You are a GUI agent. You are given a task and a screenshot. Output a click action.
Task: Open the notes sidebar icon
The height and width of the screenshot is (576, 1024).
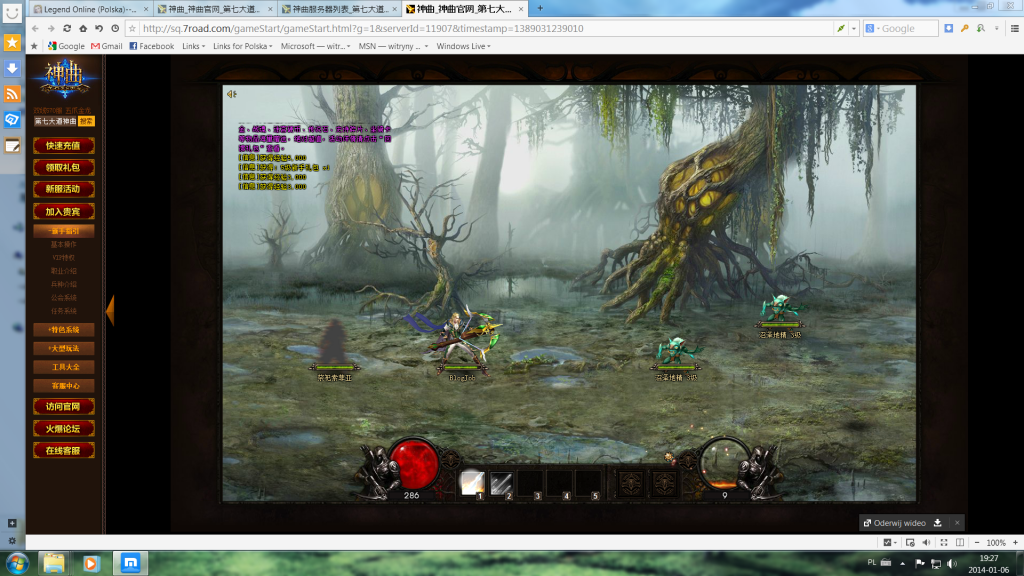click(x=12, y=146)
